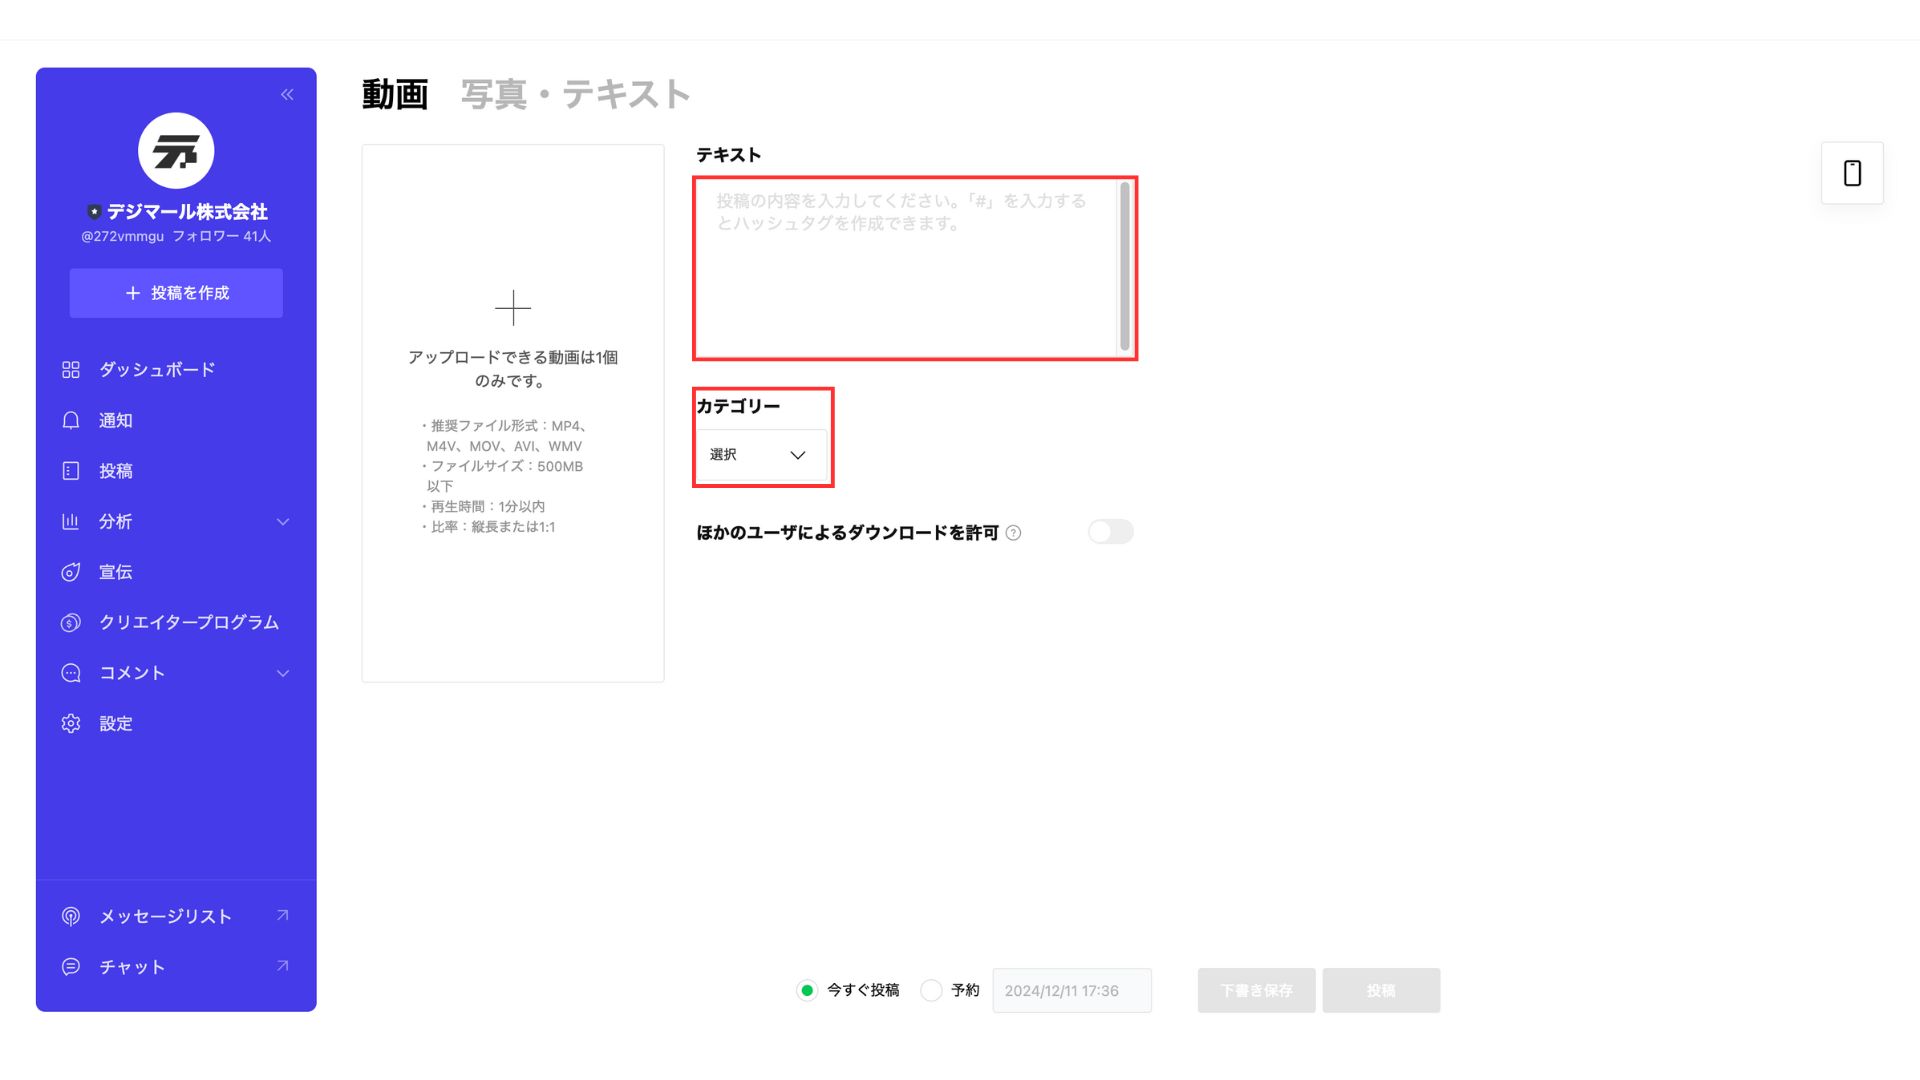Click the video upload drop area text
The height and width of the screenshot is (1080, 1920).
[513, 369]
